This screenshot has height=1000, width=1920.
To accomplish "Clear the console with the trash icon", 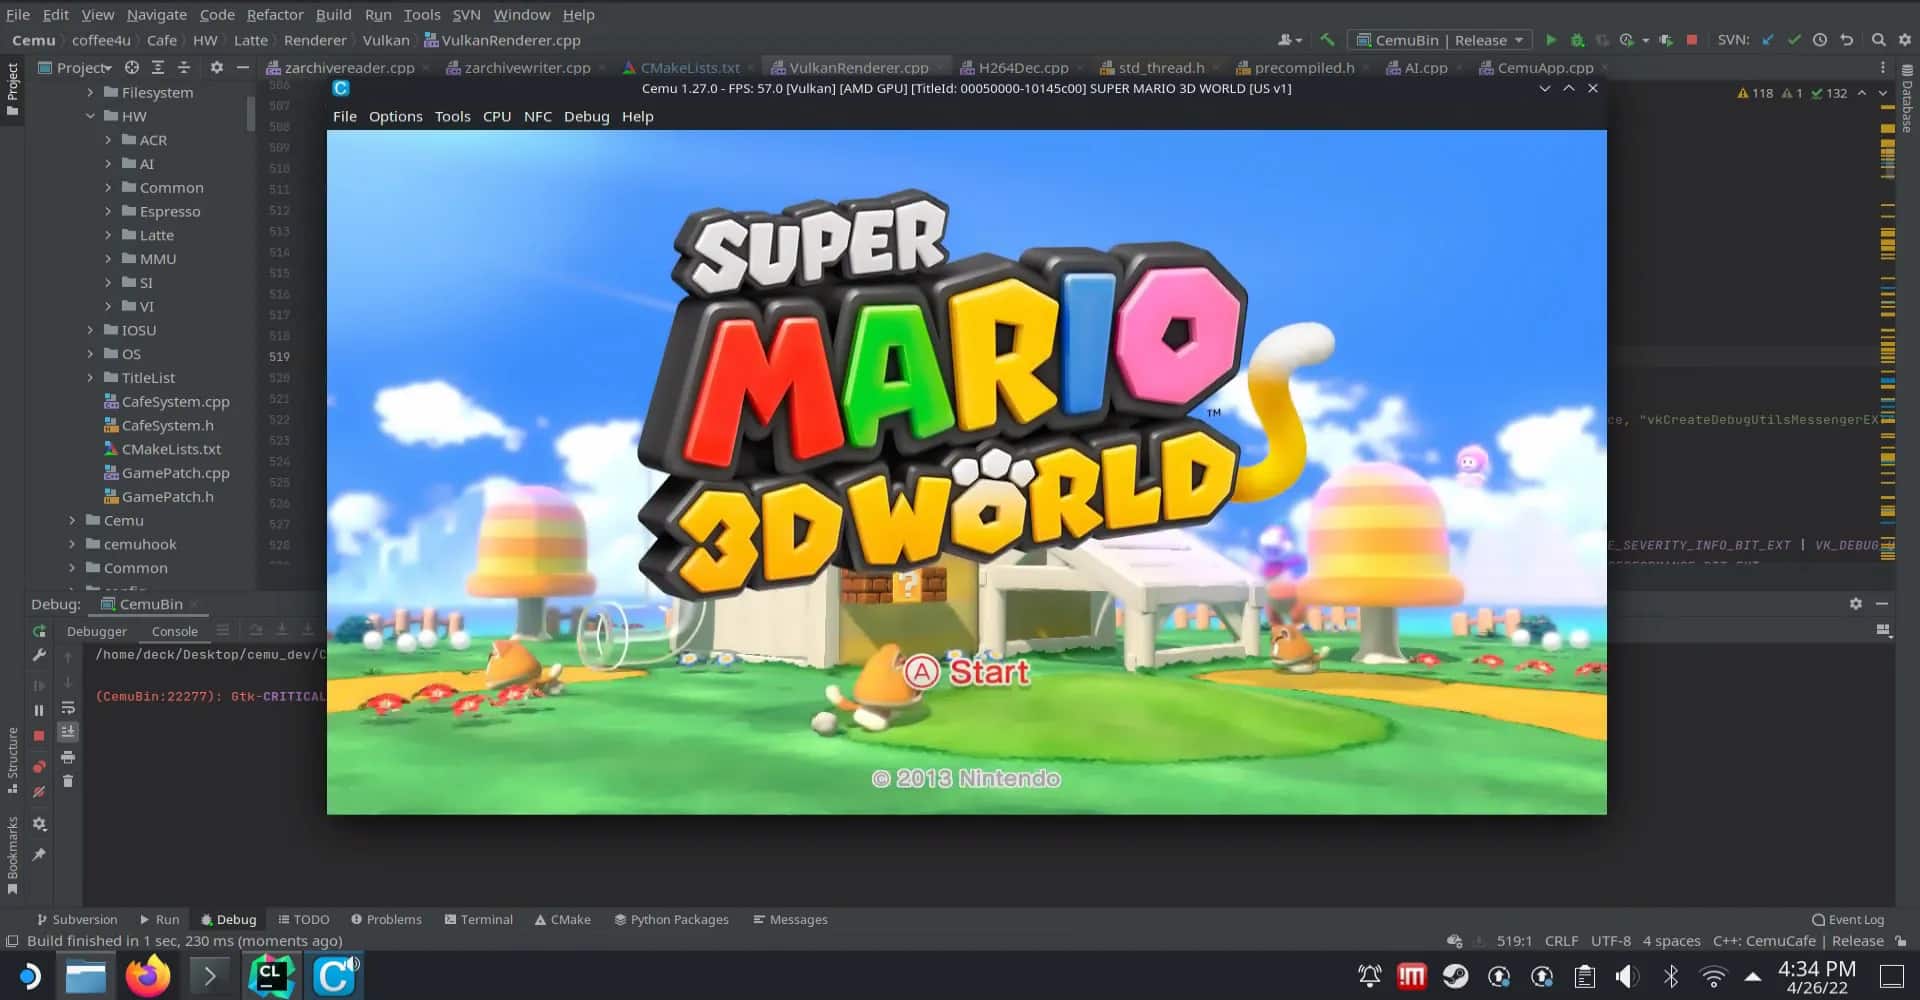I will tap(67, 780).
